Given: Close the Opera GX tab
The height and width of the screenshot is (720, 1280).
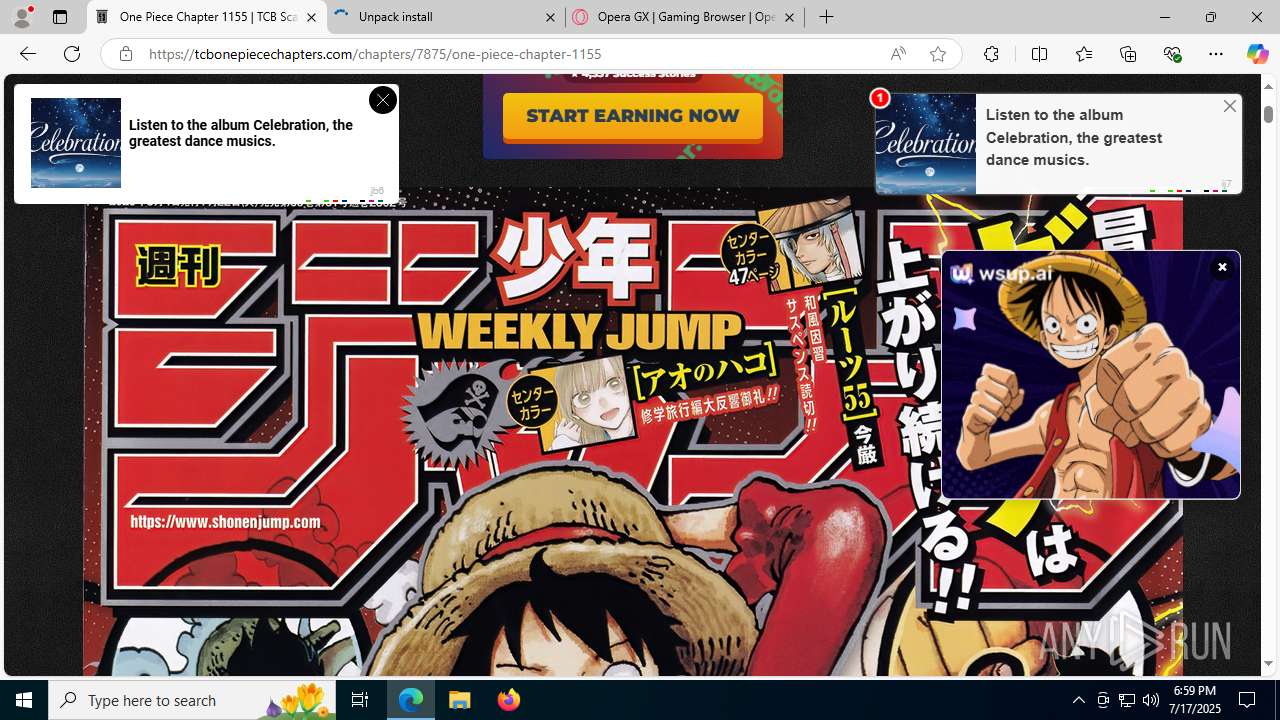Looking at the screenshot, I should point(789,17).
